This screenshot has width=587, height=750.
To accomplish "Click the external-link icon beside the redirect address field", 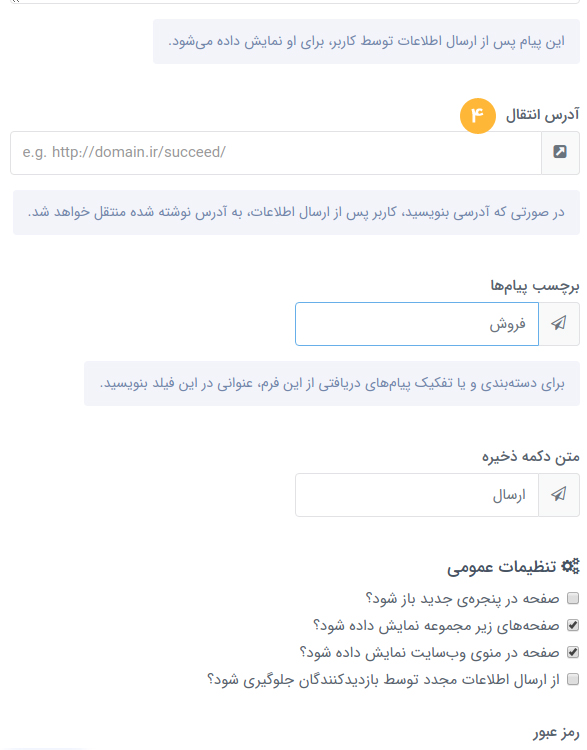I will pyautogui.click(x=560, y=152).
